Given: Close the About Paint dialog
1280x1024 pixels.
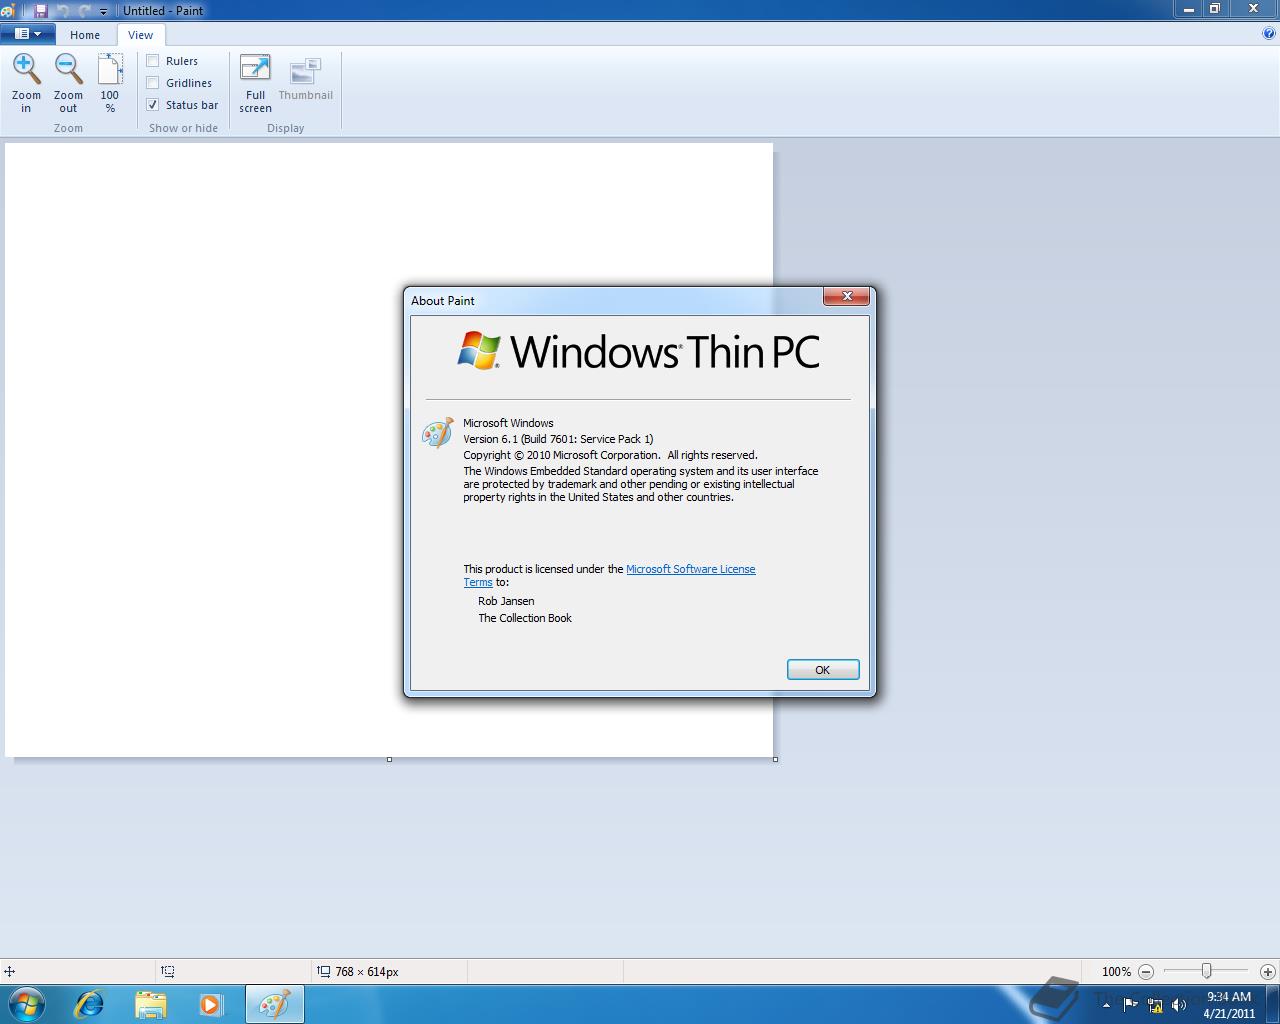Looking at the screenshot, I should pyautogui.click(x=847, y=296).
